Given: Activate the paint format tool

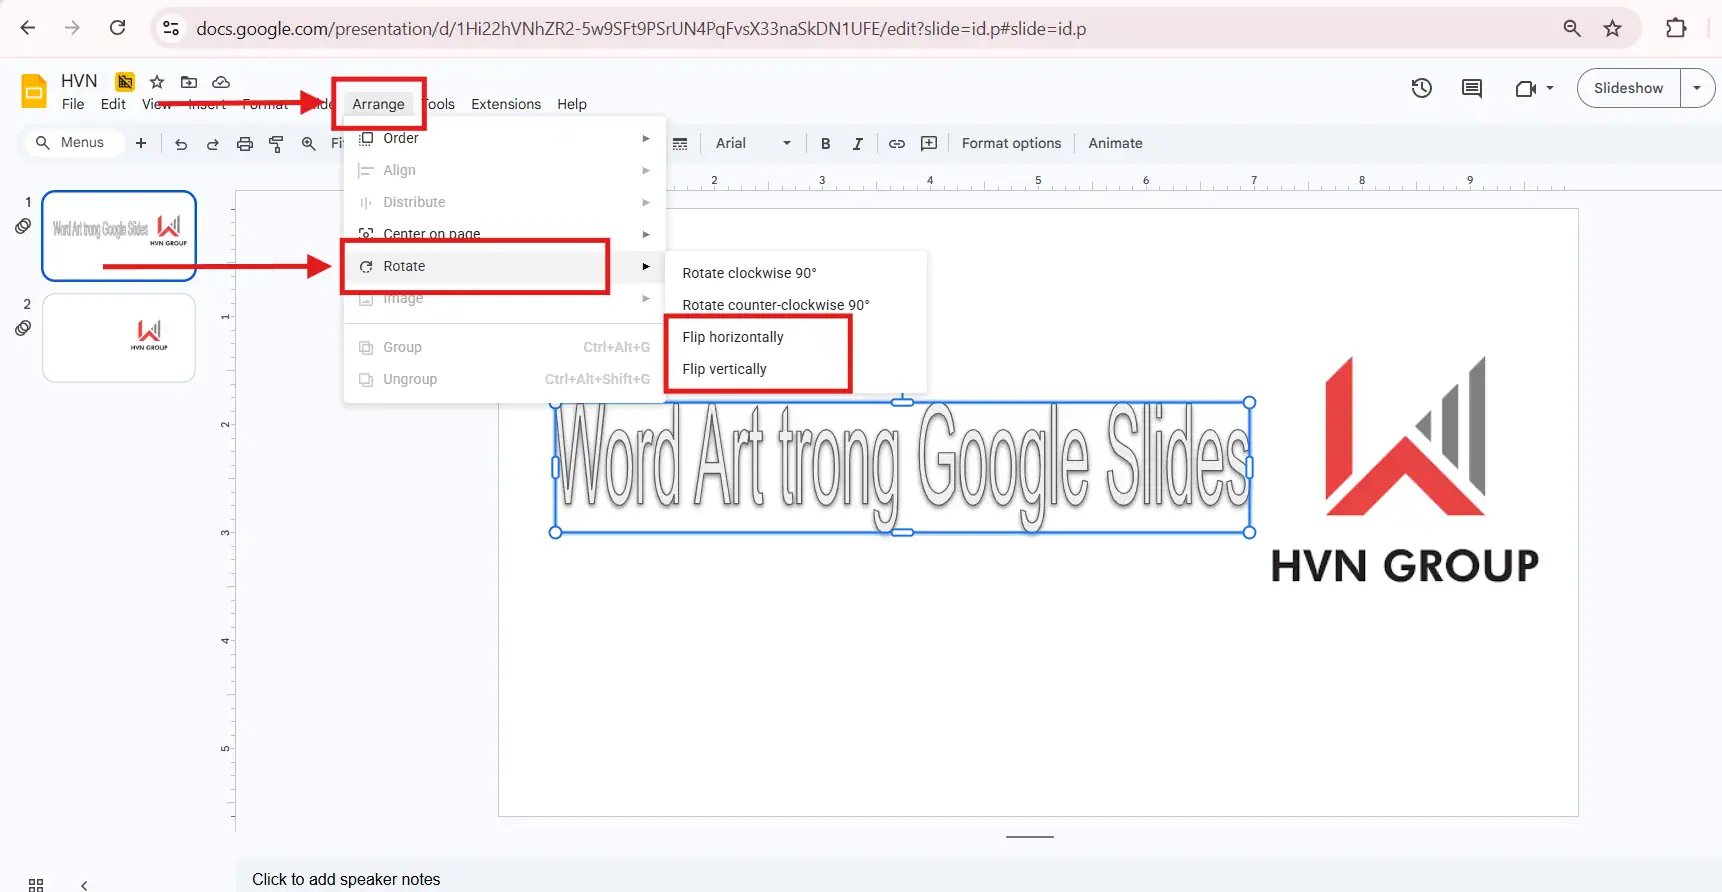Looking at the screenshot, I should tap(277, 144).
